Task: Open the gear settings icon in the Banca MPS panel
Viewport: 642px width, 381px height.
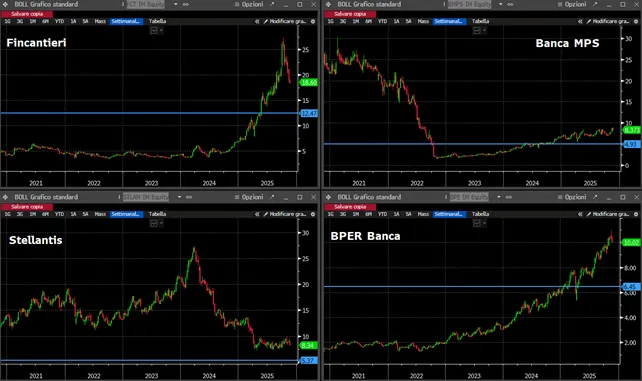Action: click(x=636, y=21)
